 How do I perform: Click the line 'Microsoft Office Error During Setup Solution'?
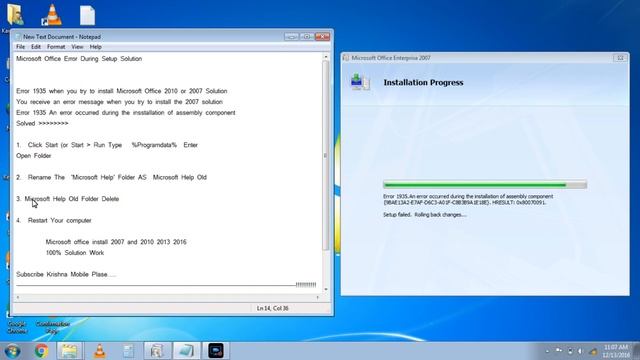[x=79, y=59]
